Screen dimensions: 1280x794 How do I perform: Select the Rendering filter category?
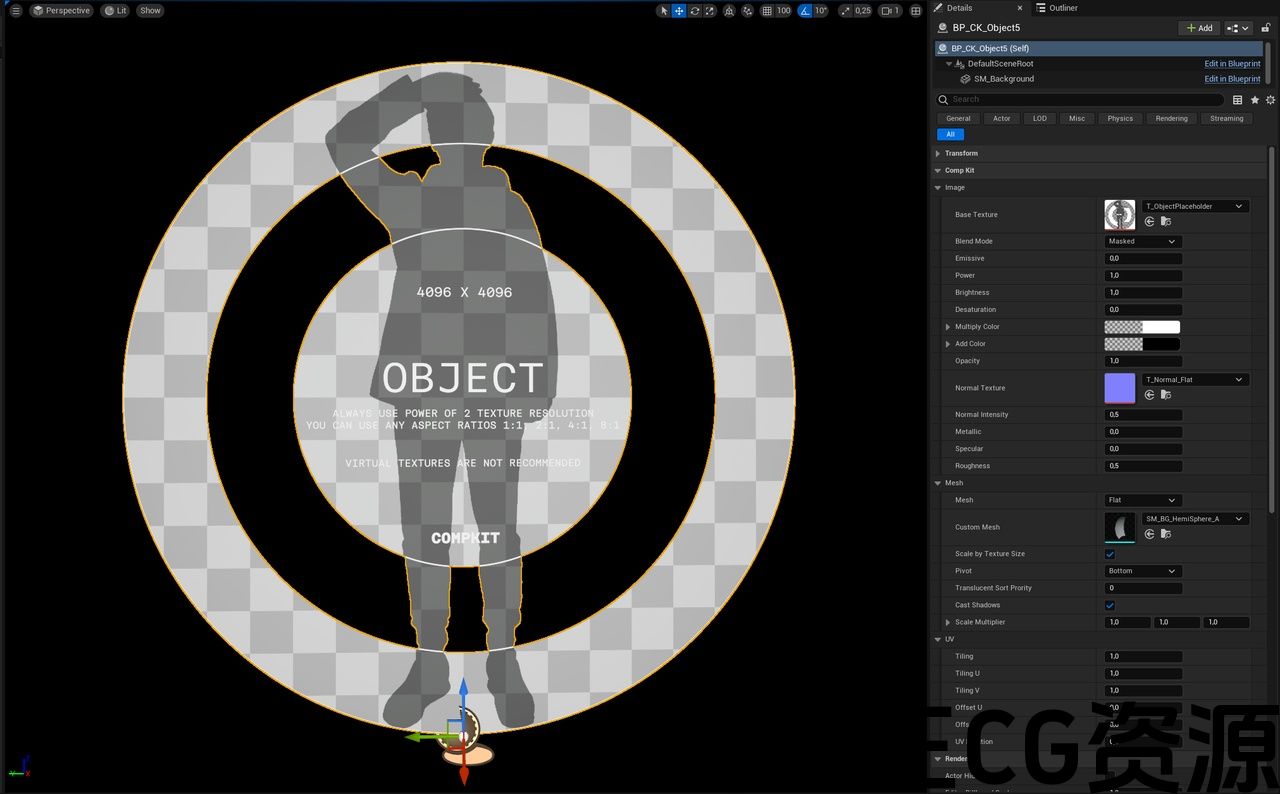[x=1171, y=118]
